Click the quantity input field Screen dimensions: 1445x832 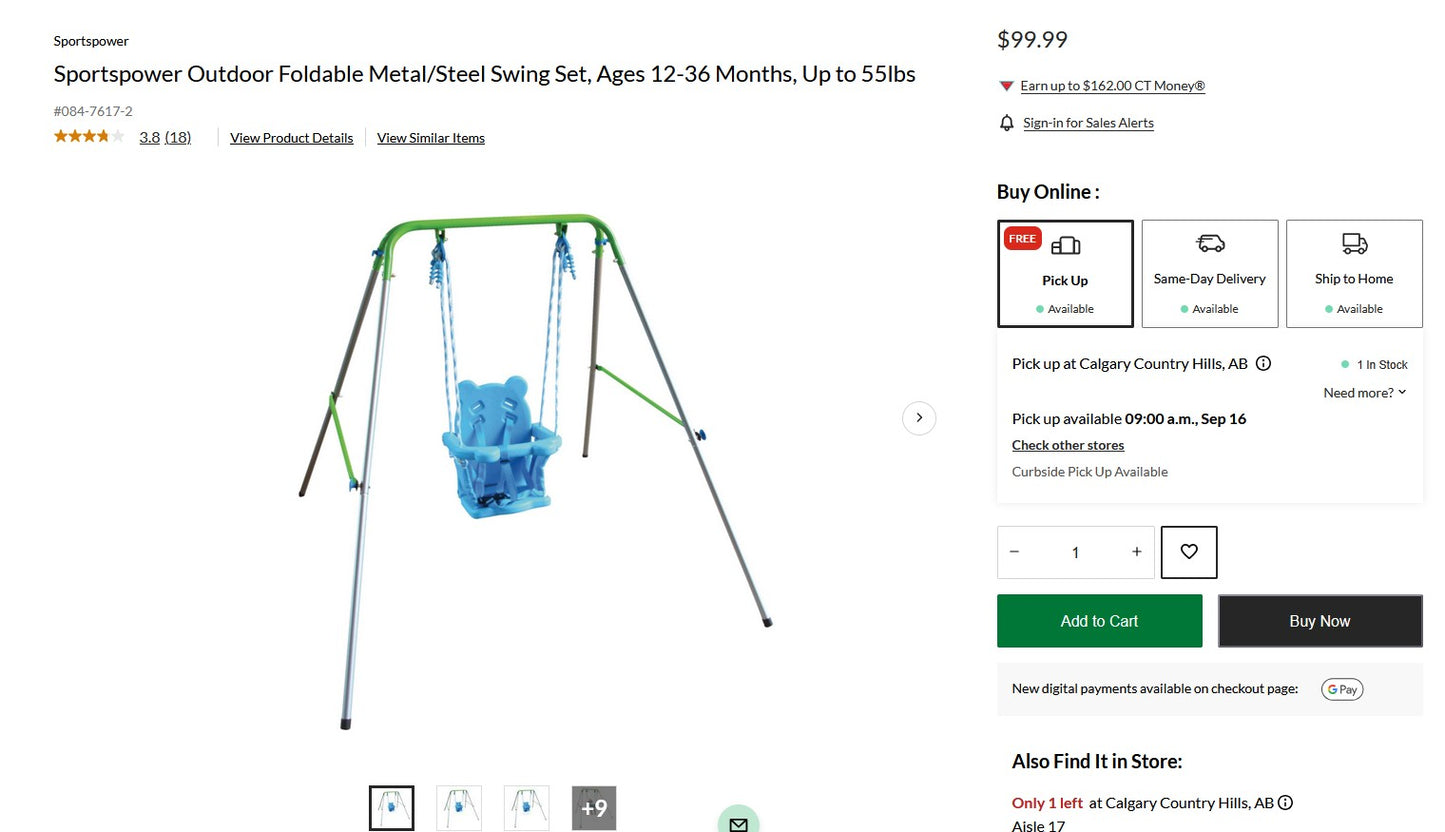coord(1075,551)
